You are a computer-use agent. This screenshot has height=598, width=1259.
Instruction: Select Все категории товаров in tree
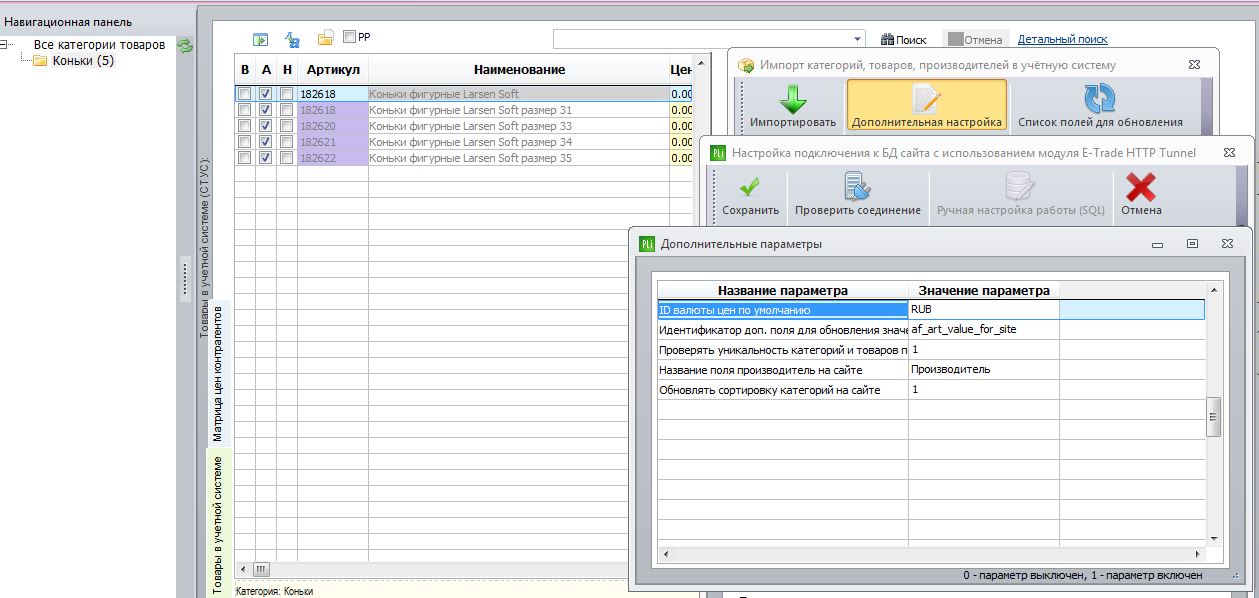[x=99, y=45]
